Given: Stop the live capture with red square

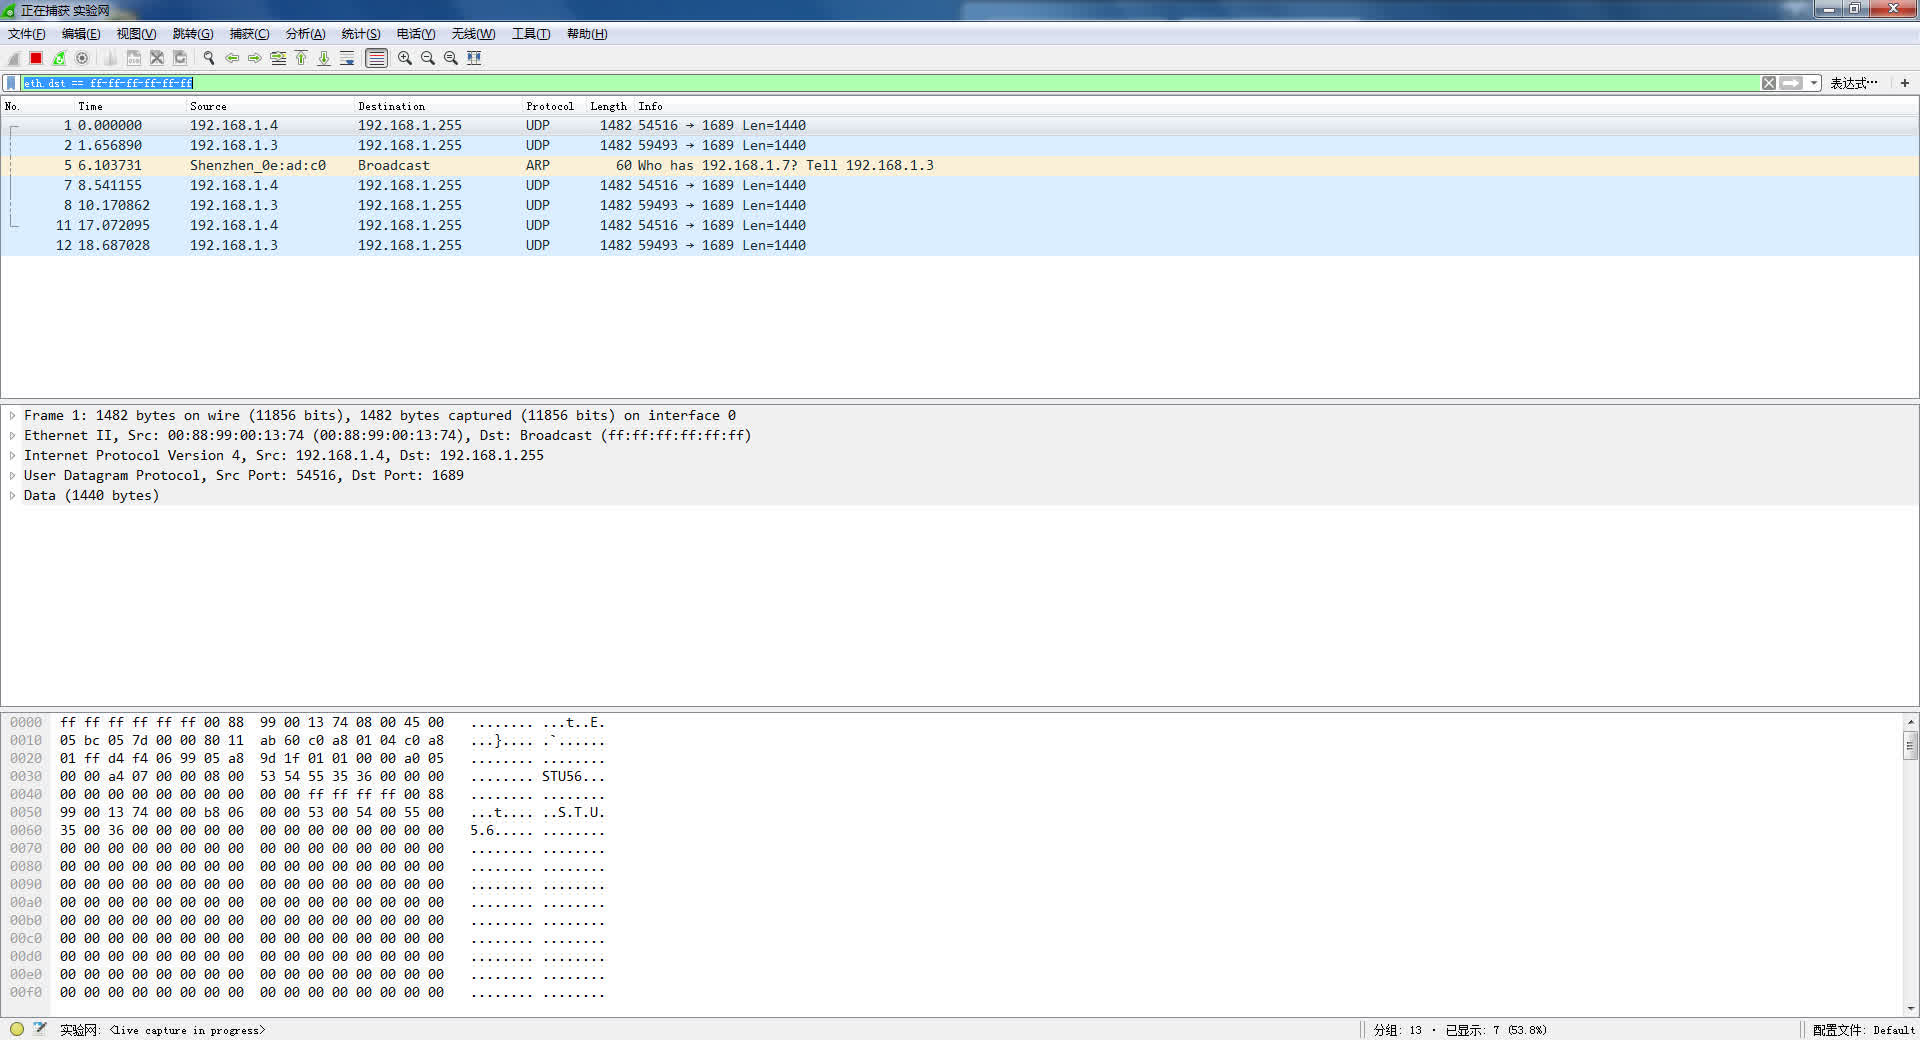Looking at the screenshot, I should pyautogui.click(x=36, y=58).
